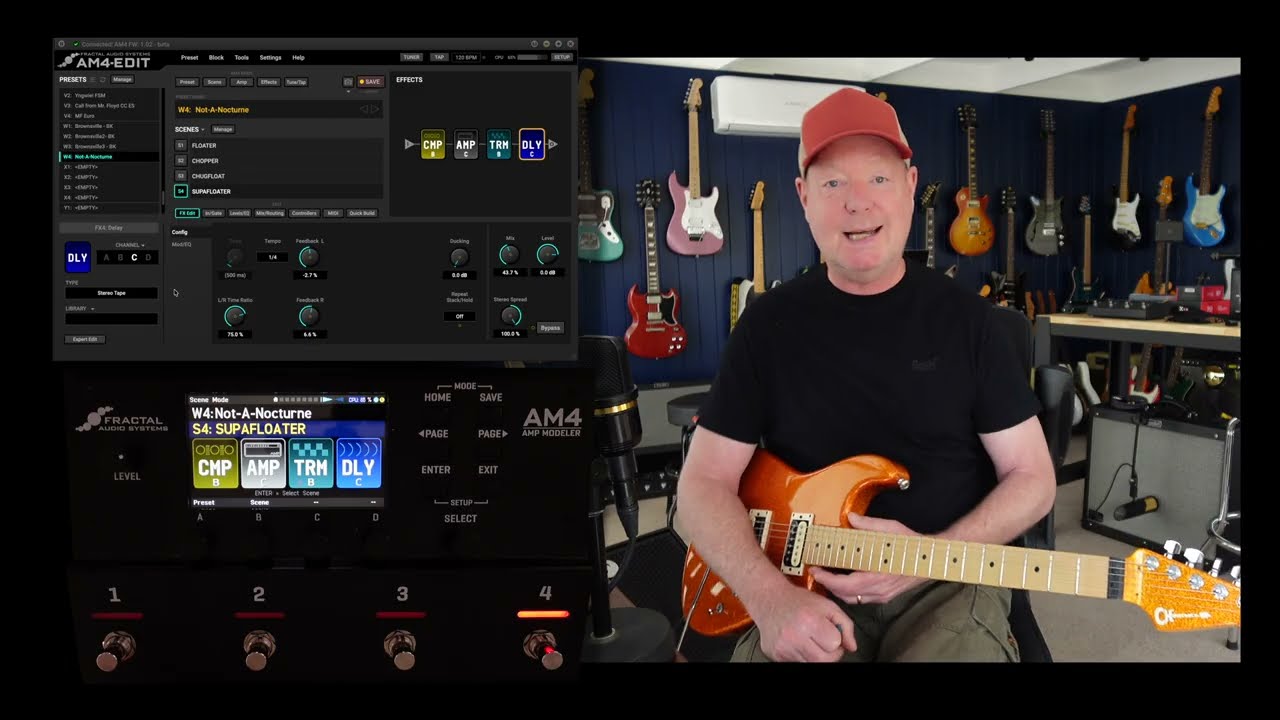Viewport: 1280px width, 720px height.
Task: Open the Tools menu
Action: tap(241, 57)
